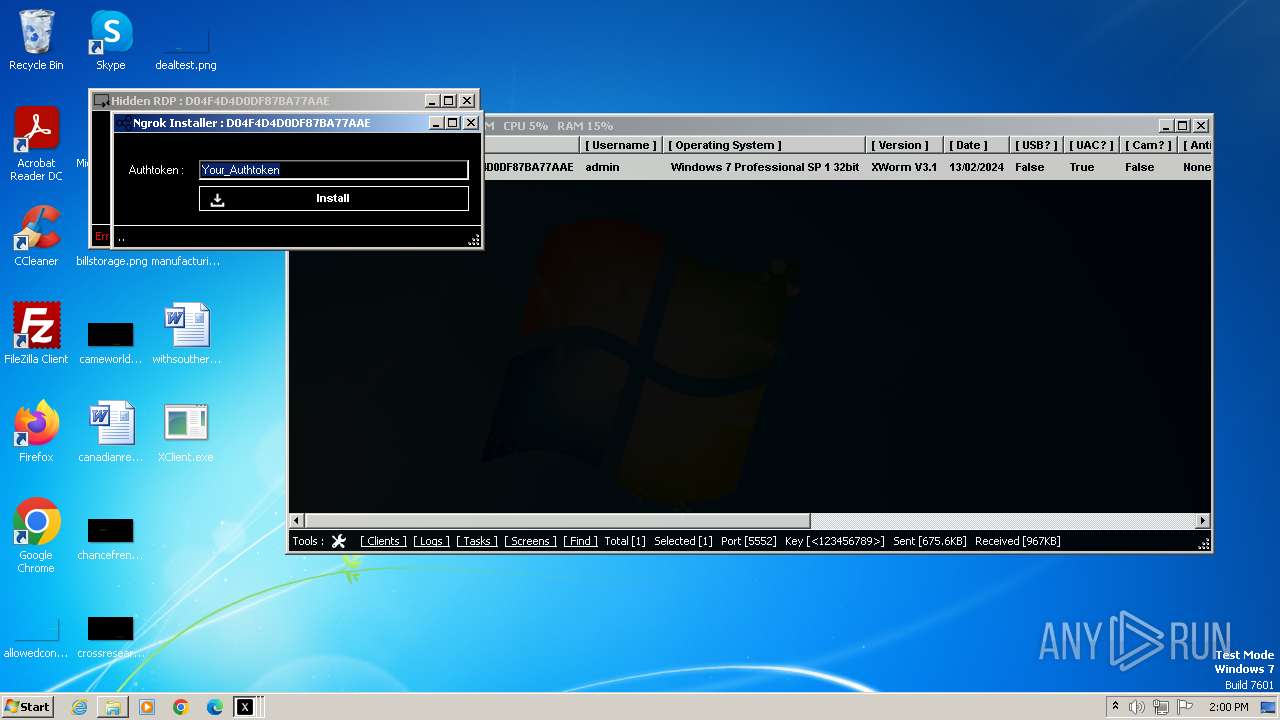Select the cameworld... desktop file
This screenshot has width=1280, height=720.
(x=111, y=342)
